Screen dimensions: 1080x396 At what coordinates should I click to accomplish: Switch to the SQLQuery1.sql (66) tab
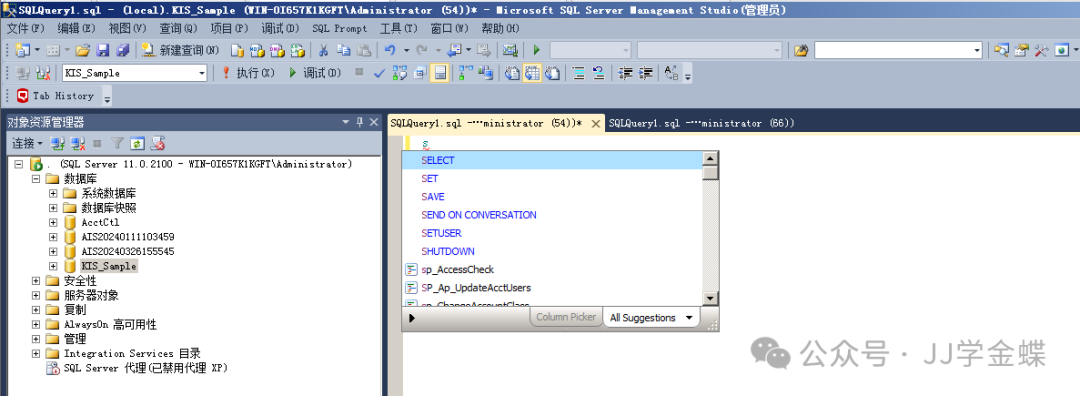coord(701,123)
